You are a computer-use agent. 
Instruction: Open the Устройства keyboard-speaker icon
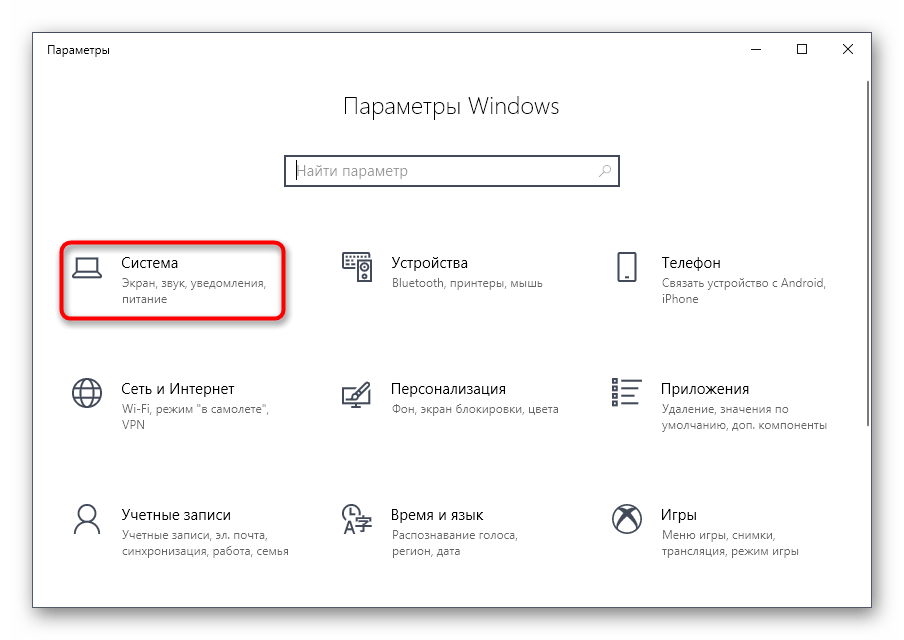[357, 267]
